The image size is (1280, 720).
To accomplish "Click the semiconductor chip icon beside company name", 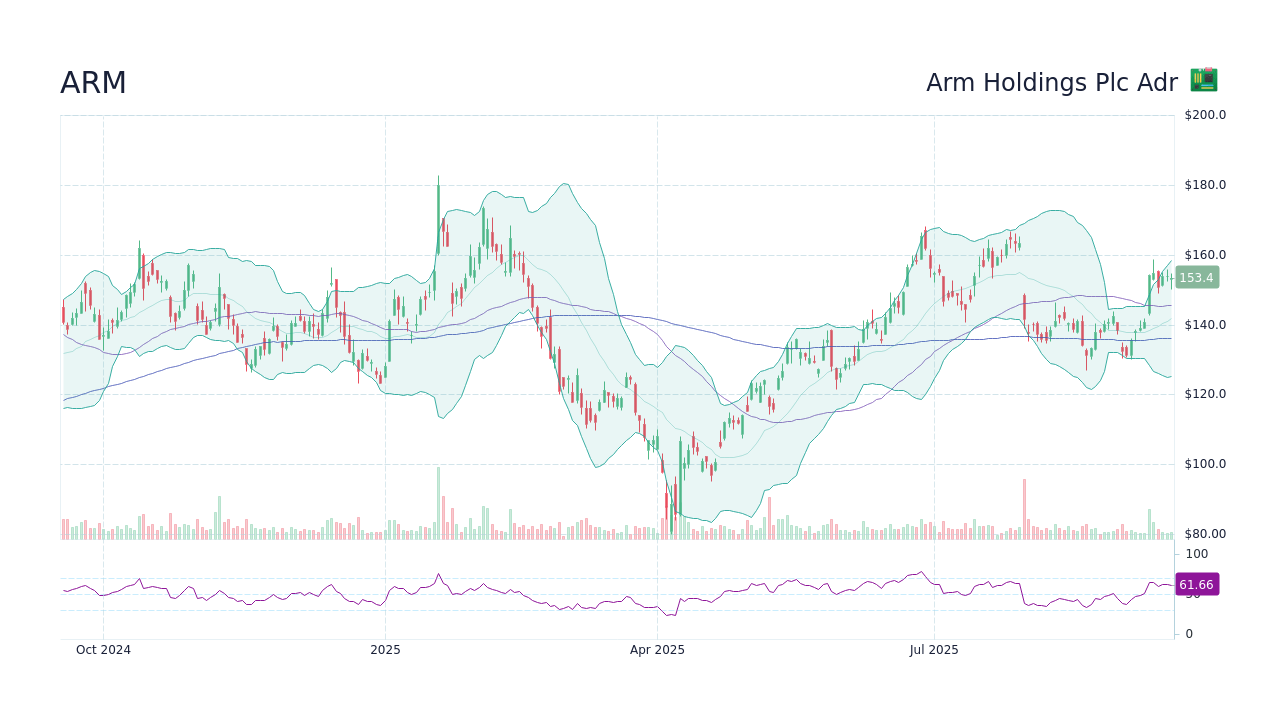I will coord(1203,79).
